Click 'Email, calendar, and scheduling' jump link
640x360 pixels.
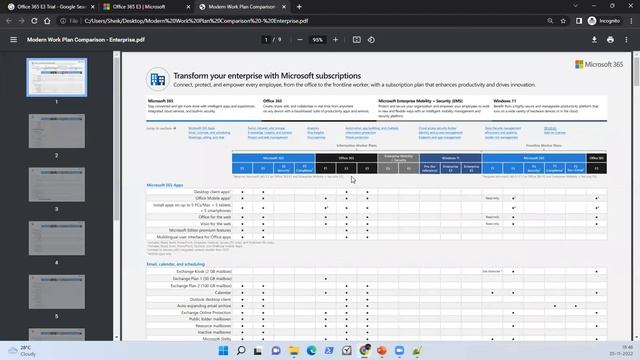pyautogui.click(x=209, y=133)
